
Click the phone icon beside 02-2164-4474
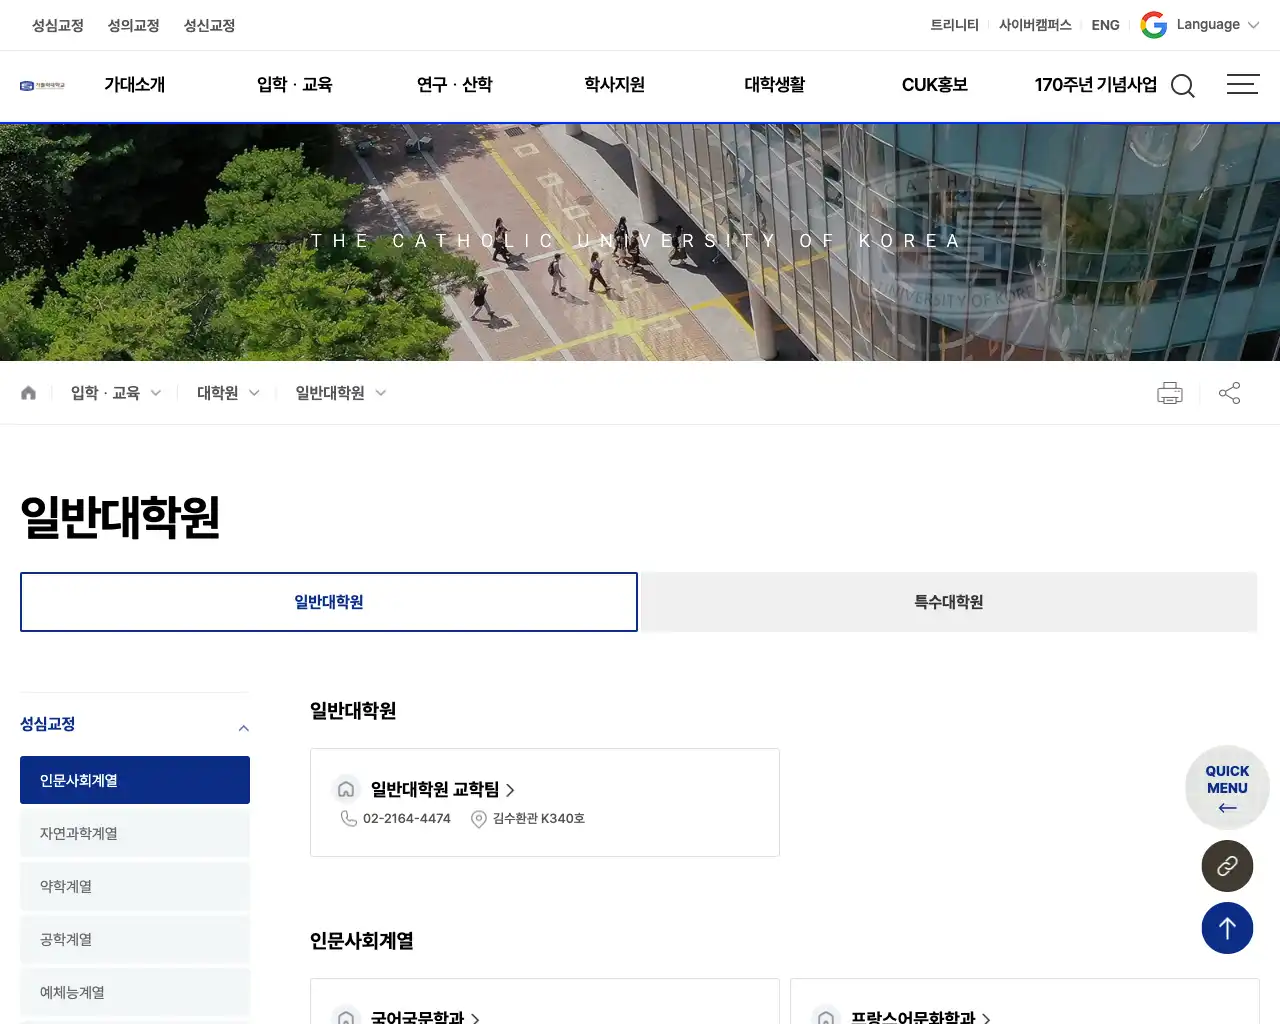pyautogui.click(x=349, y=819)
